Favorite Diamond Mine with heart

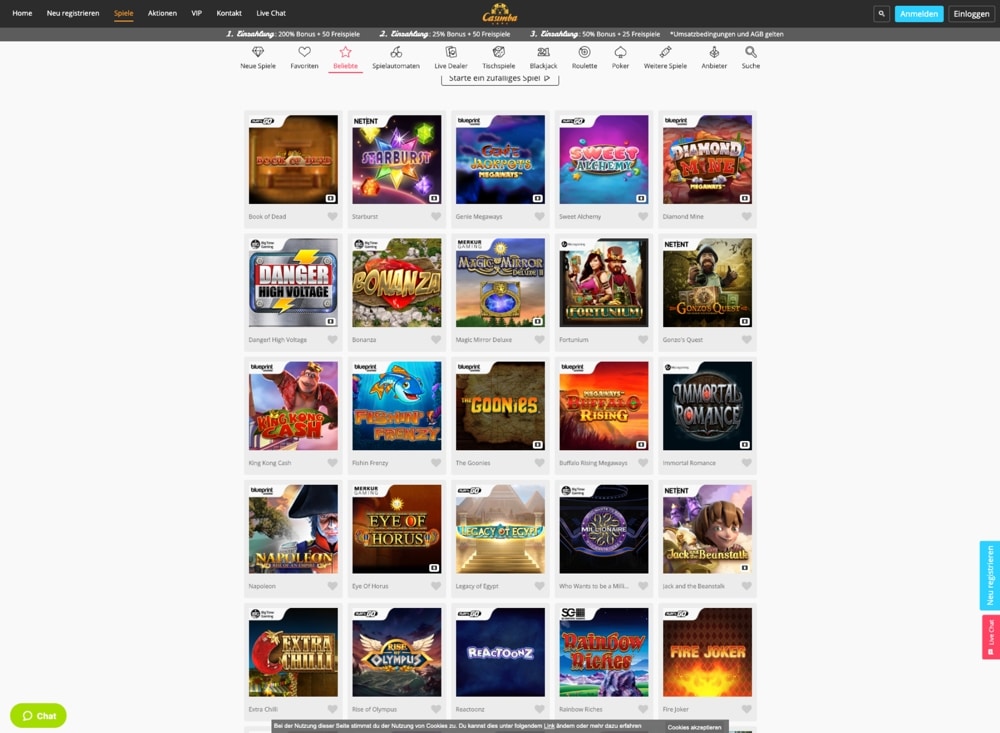746,216
